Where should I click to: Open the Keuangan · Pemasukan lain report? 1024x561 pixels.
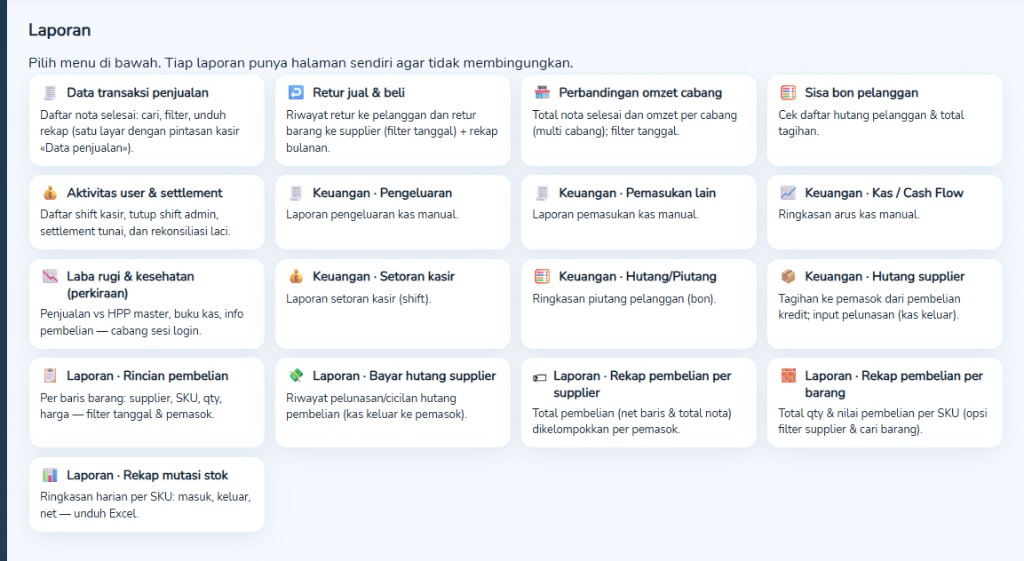coord(637,193)
